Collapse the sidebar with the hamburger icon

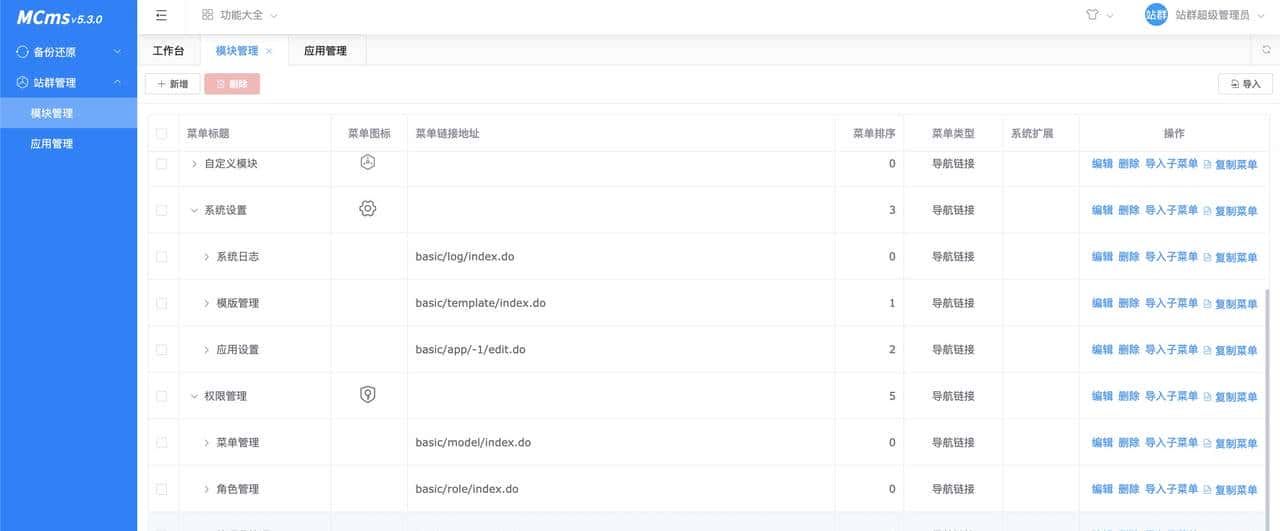tap(161, 15)
